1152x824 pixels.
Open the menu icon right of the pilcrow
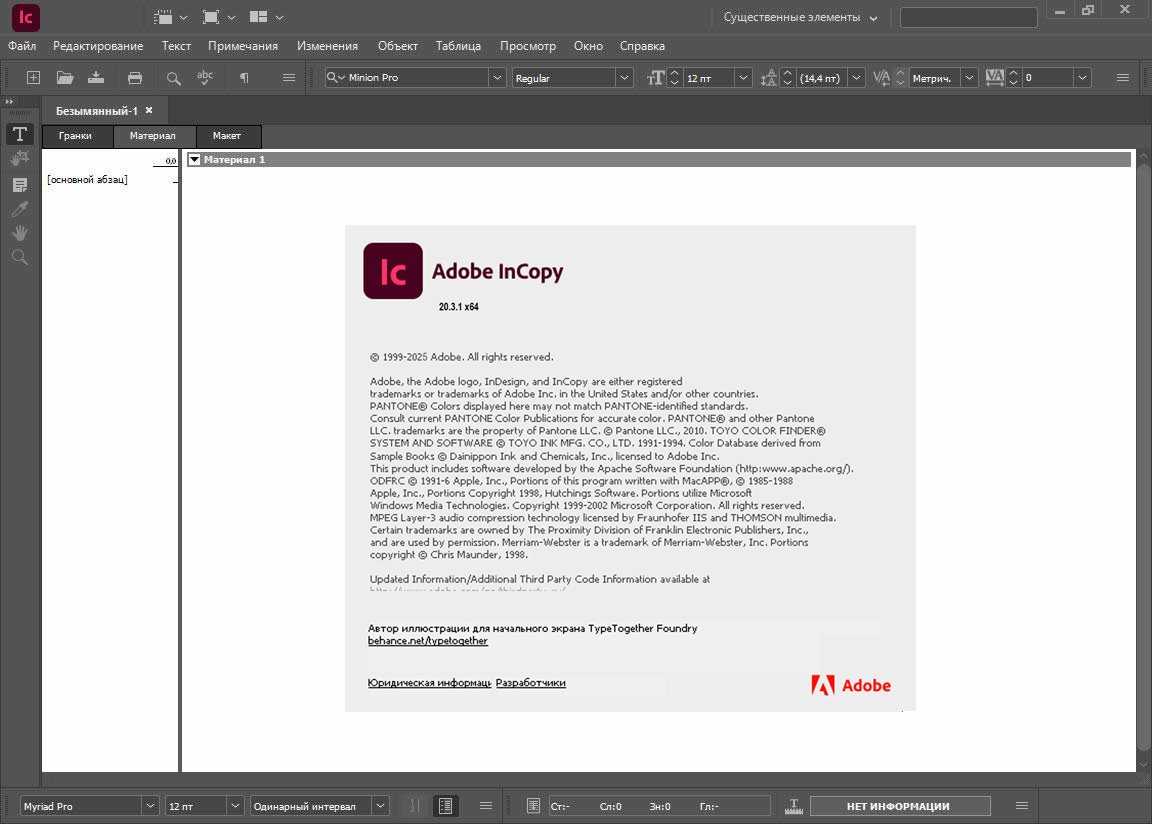289,78
